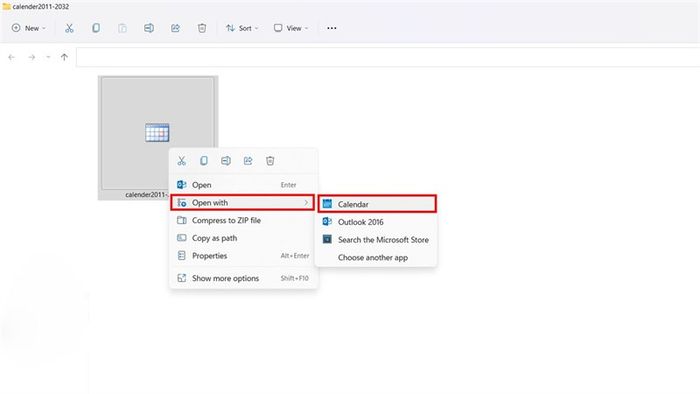
Task: Open the See more ellipsis menu
Action: pyautogui.click(x=332, y=28)
